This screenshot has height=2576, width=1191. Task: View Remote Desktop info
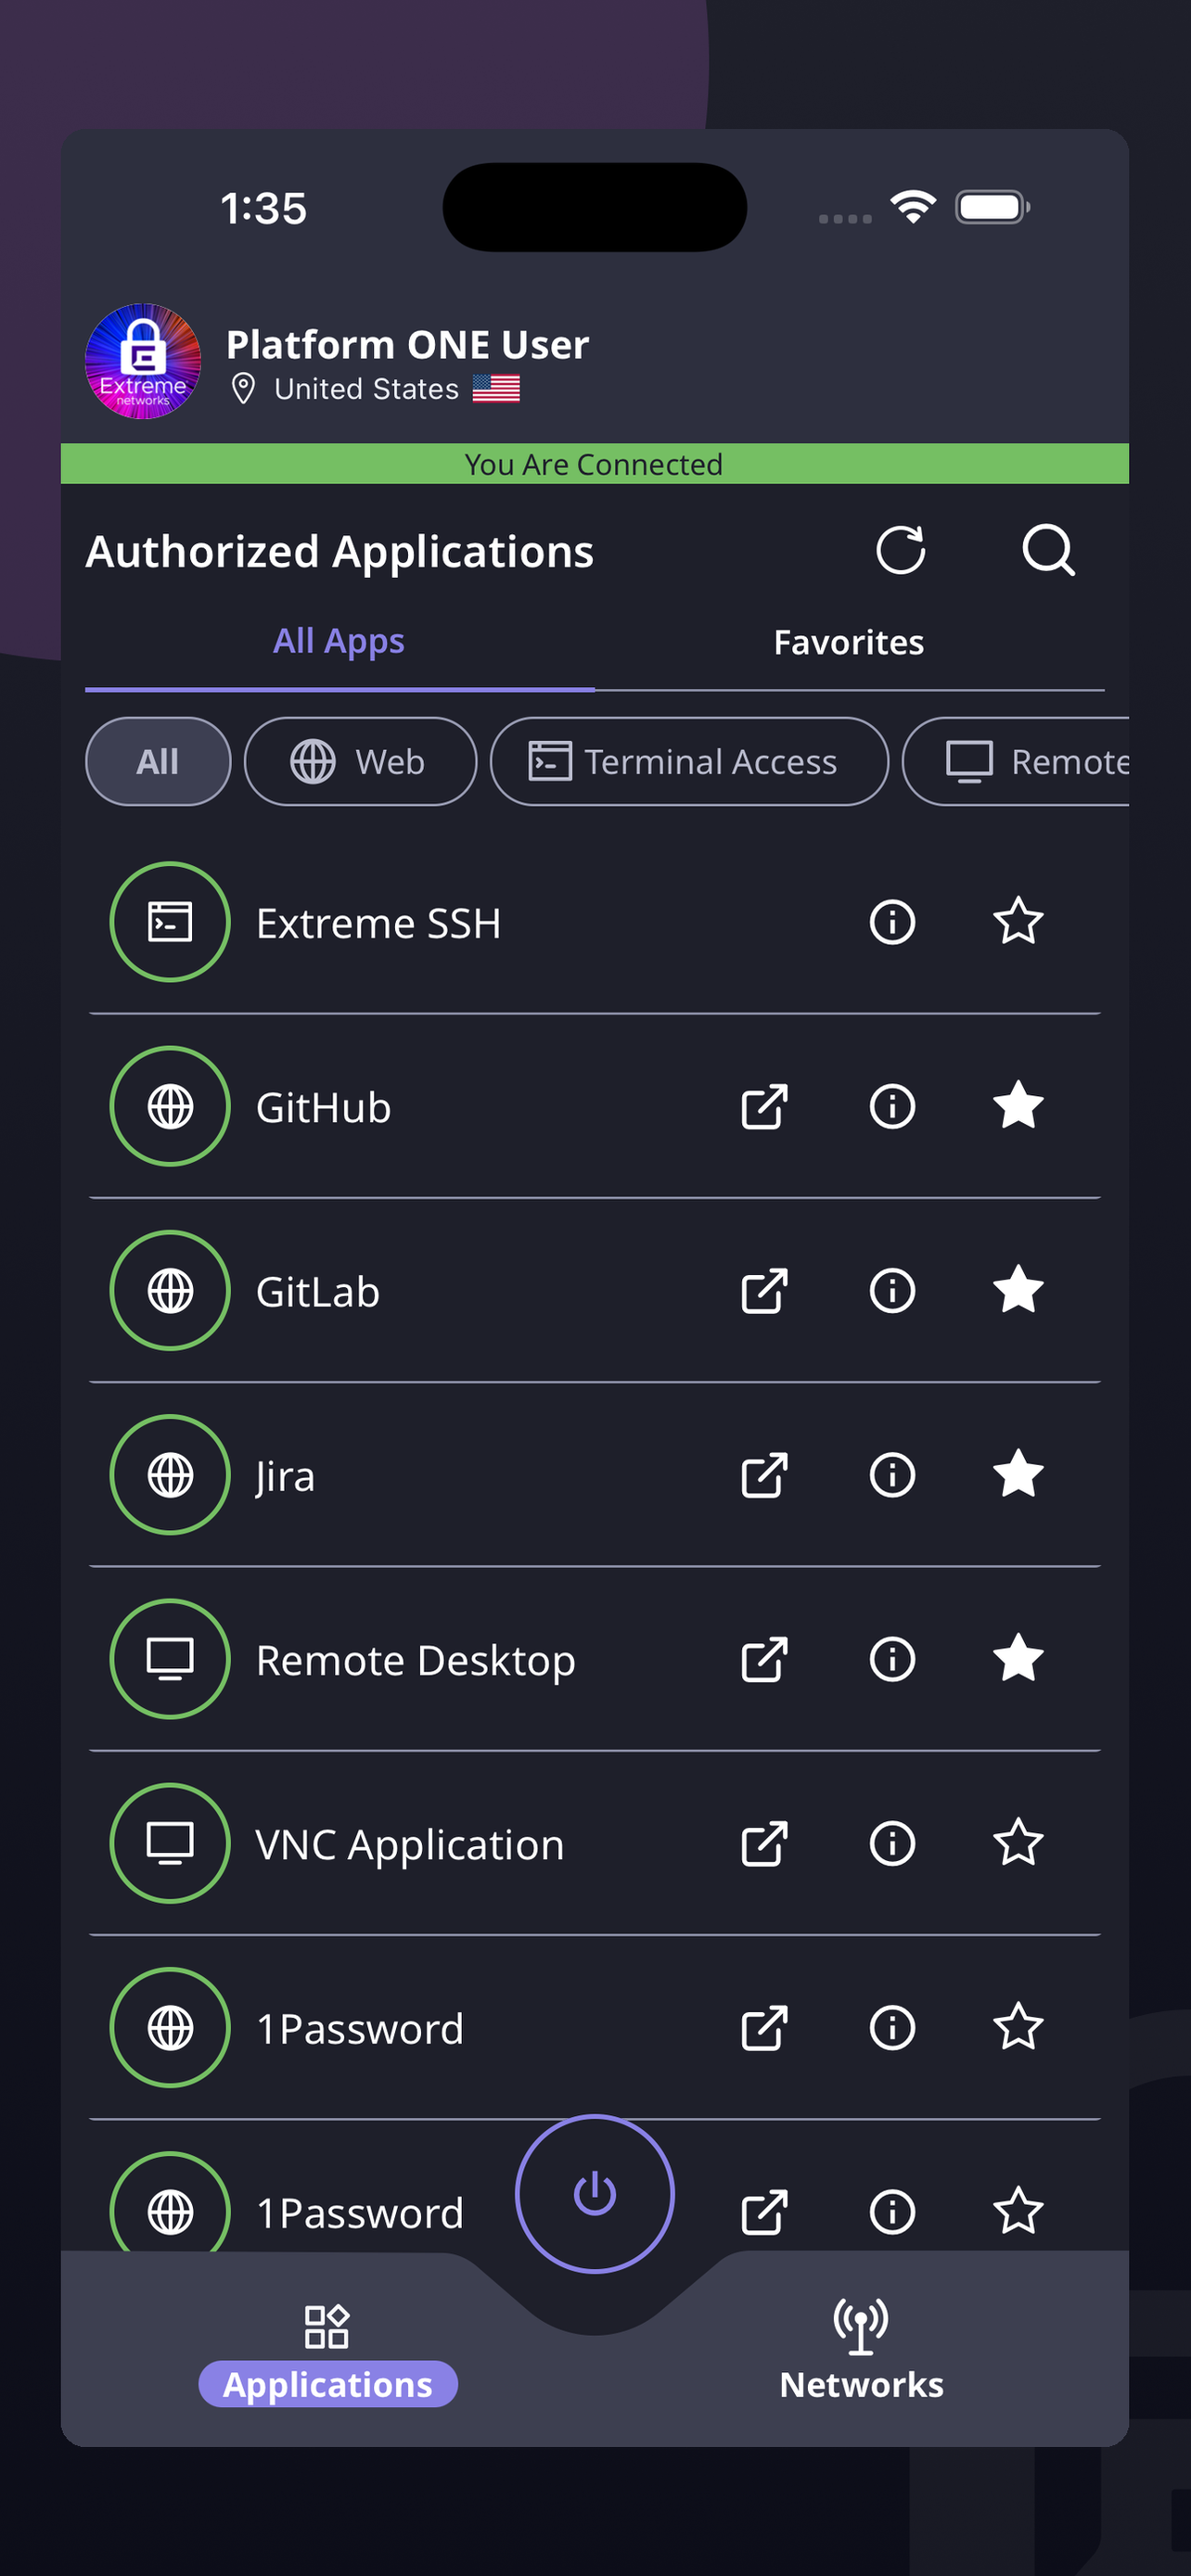pos(892,1658)
